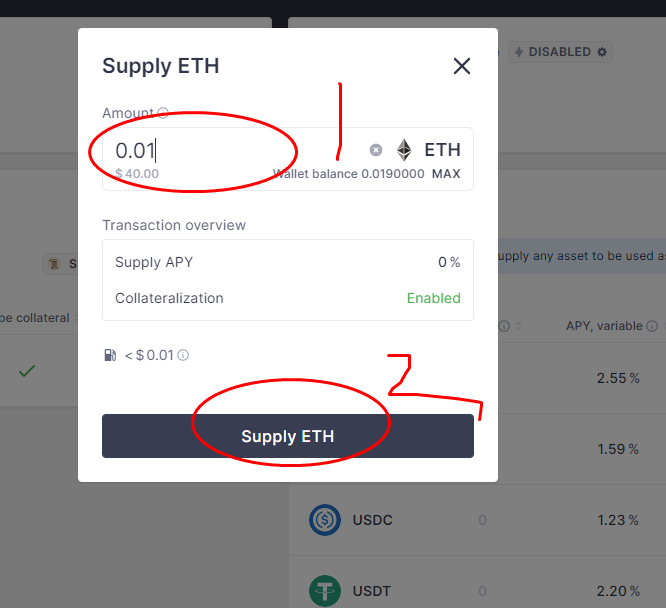Click the gas pump fee icon
The image size is (666, 608).
tap(109, 355)
